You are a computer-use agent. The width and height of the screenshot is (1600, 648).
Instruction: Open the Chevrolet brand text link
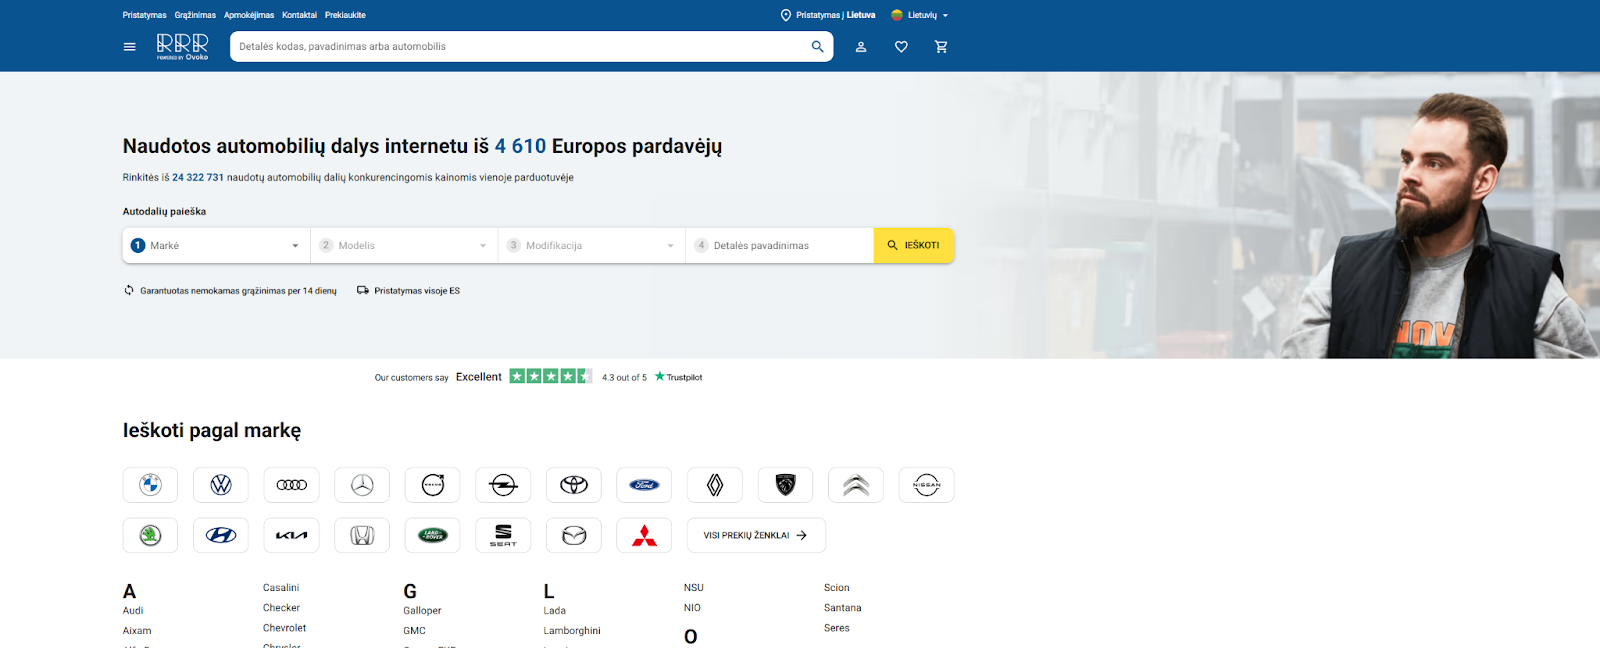(285, 628)
